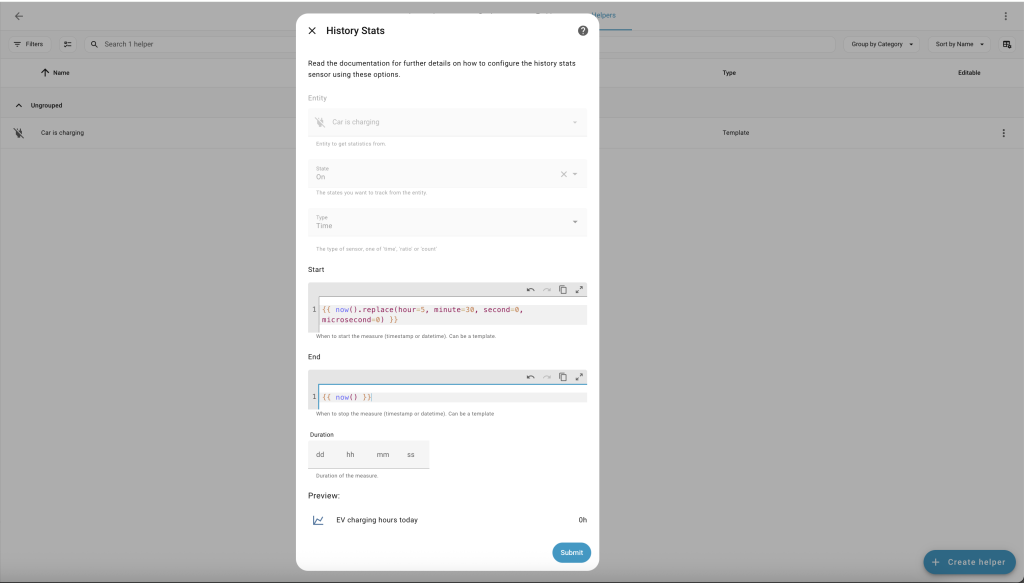The height and width of the screenshot is (583, 1024).
Task: Clear the State value On
Action: (563, 174)
